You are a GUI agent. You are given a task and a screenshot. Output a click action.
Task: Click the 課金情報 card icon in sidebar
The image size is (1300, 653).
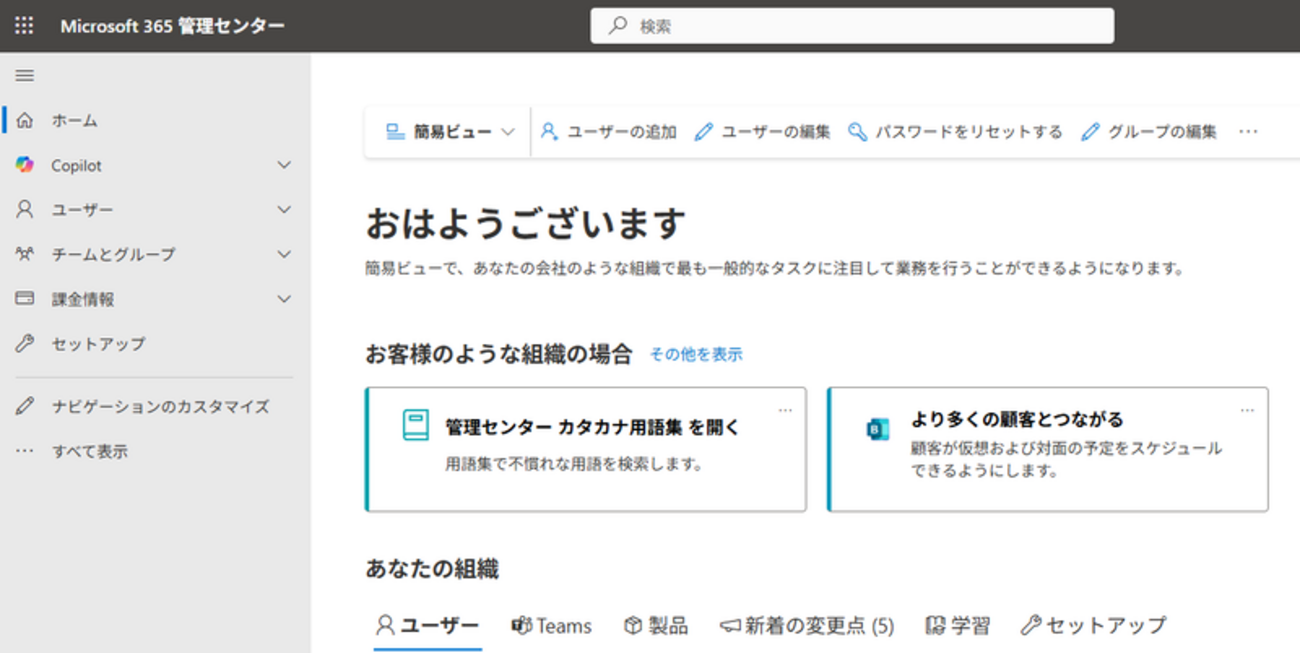25,299
